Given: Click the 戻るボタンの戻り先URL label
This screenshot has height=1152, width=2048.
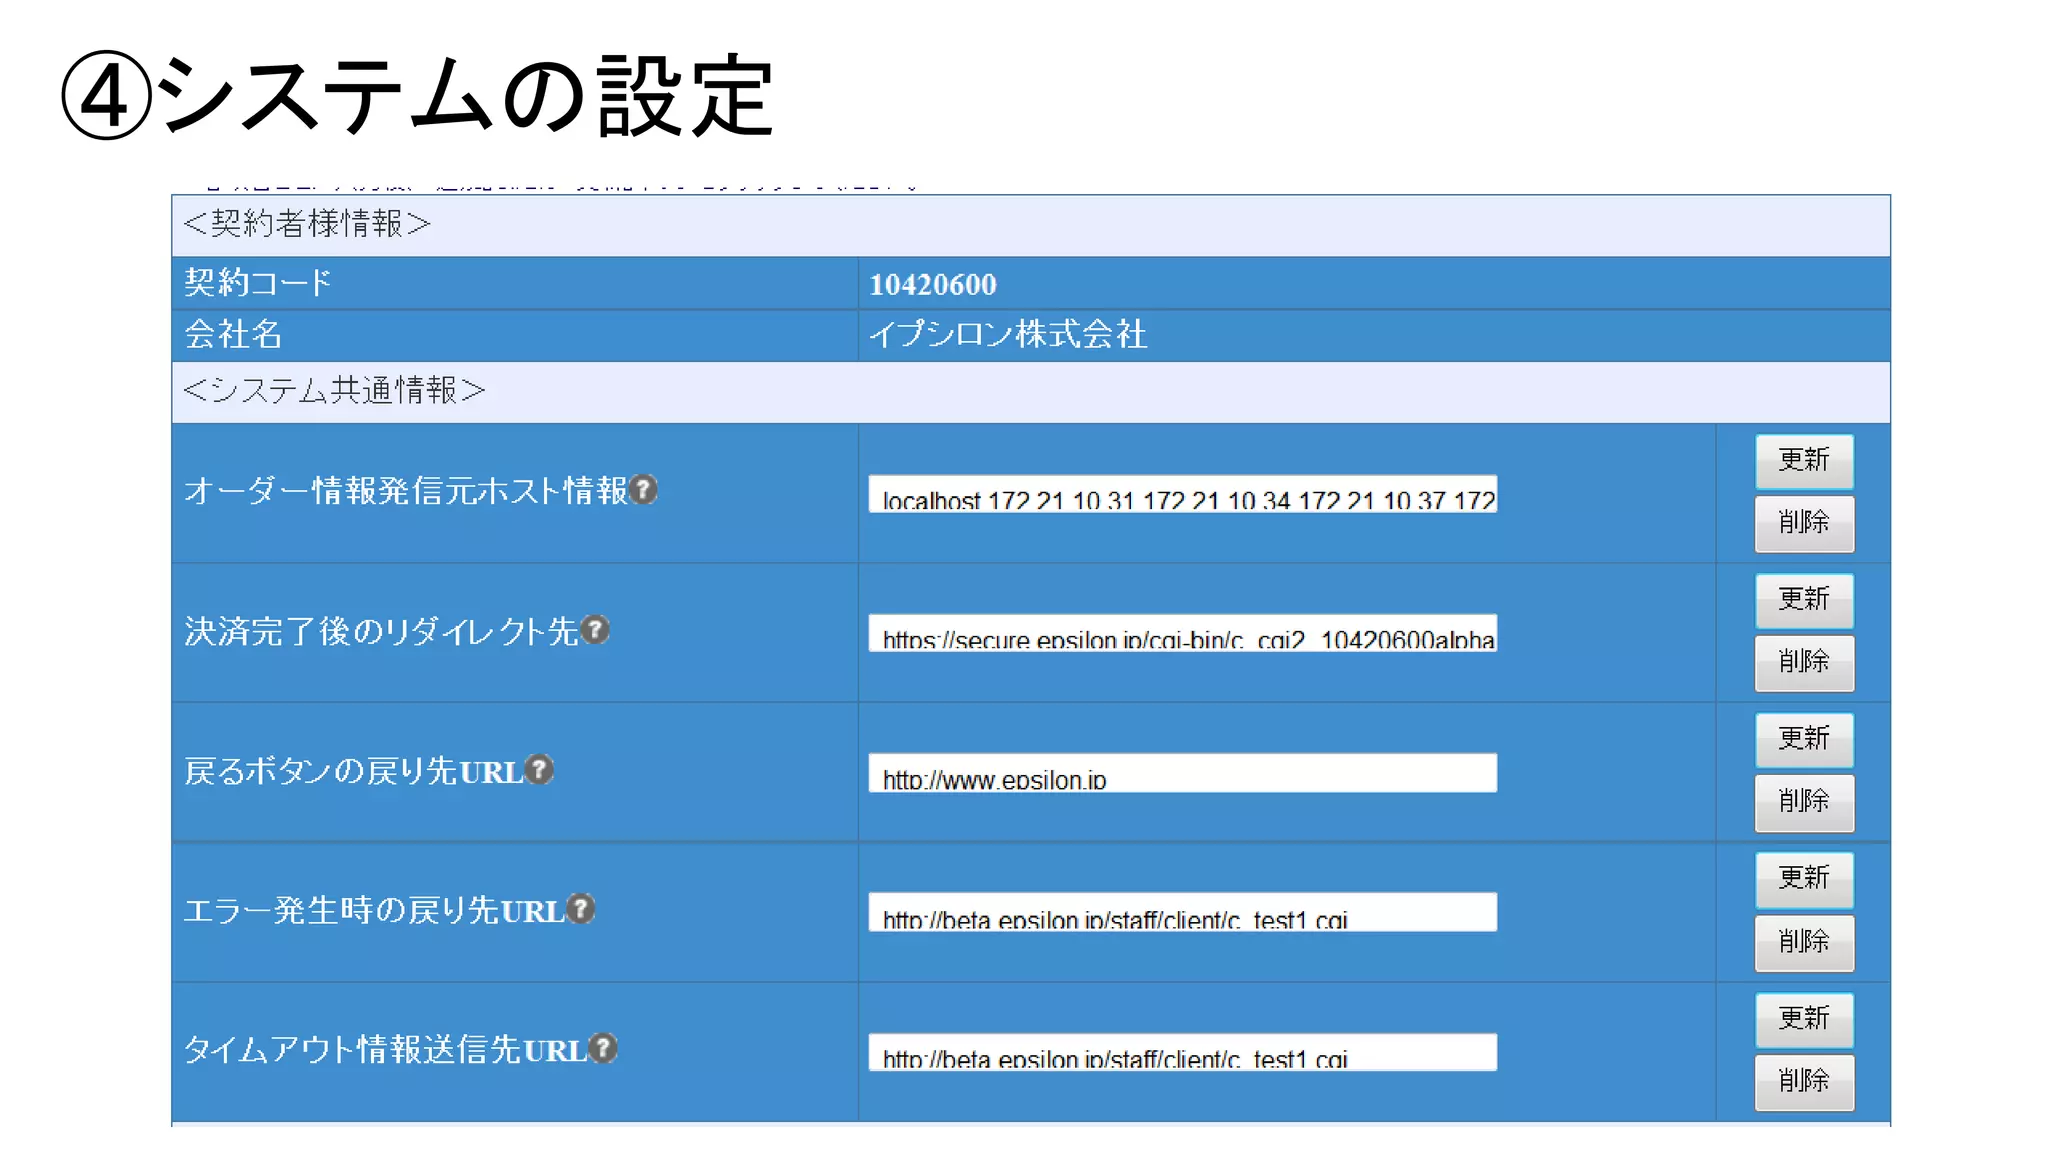Looking at the screenshot, I should pyautogui.click(x=353, y=771).
